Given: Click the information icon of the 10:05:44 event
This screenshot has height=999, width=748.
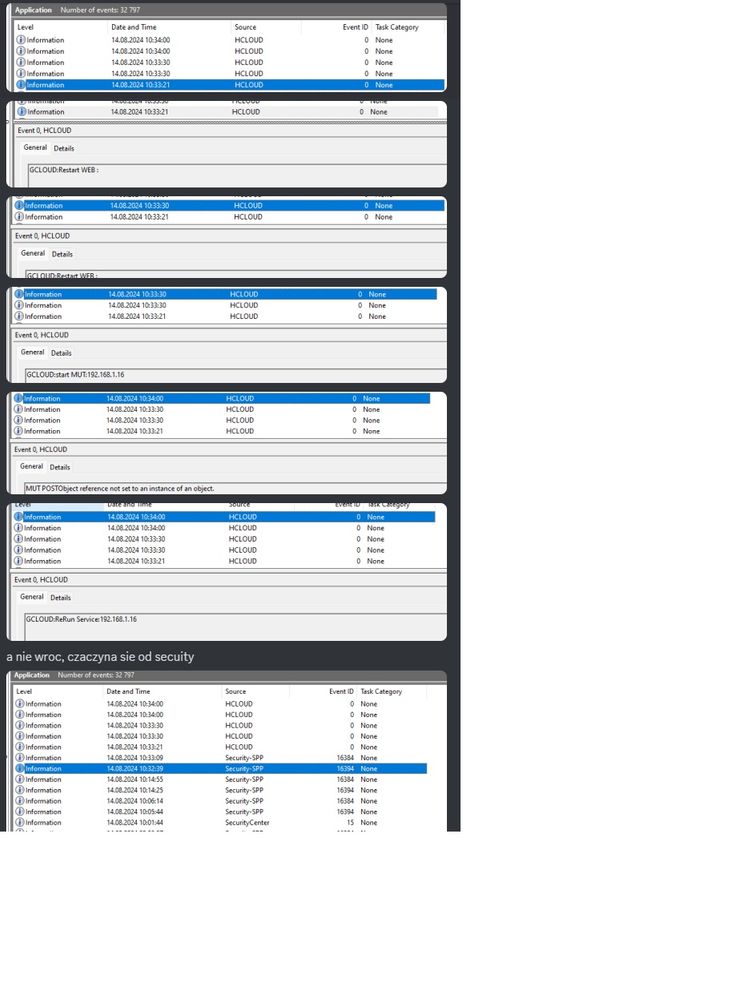Looking at the screenshot, I should [x=20, y=812].
